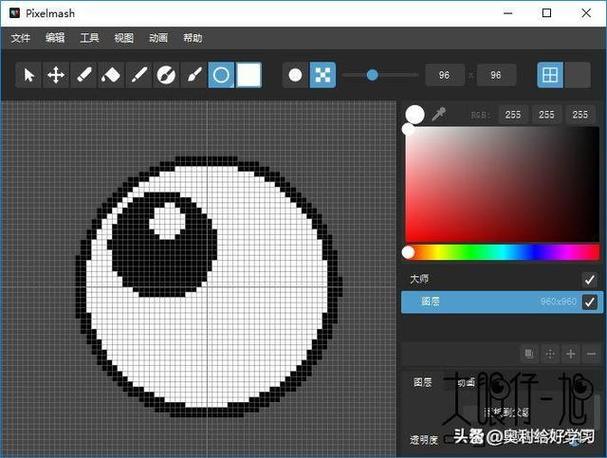This screenshot has width=607, height=458.
Task: Pick the pencil drawing tool
Action: click(84, 75)
